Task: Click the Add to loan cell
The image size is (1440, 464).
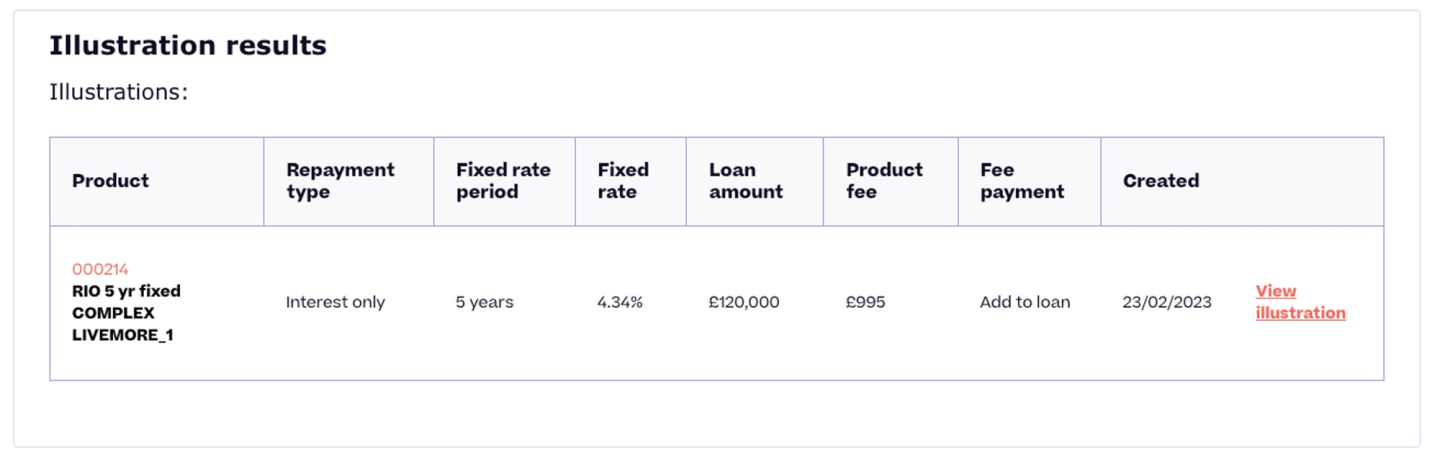Action: [1025, 302]
